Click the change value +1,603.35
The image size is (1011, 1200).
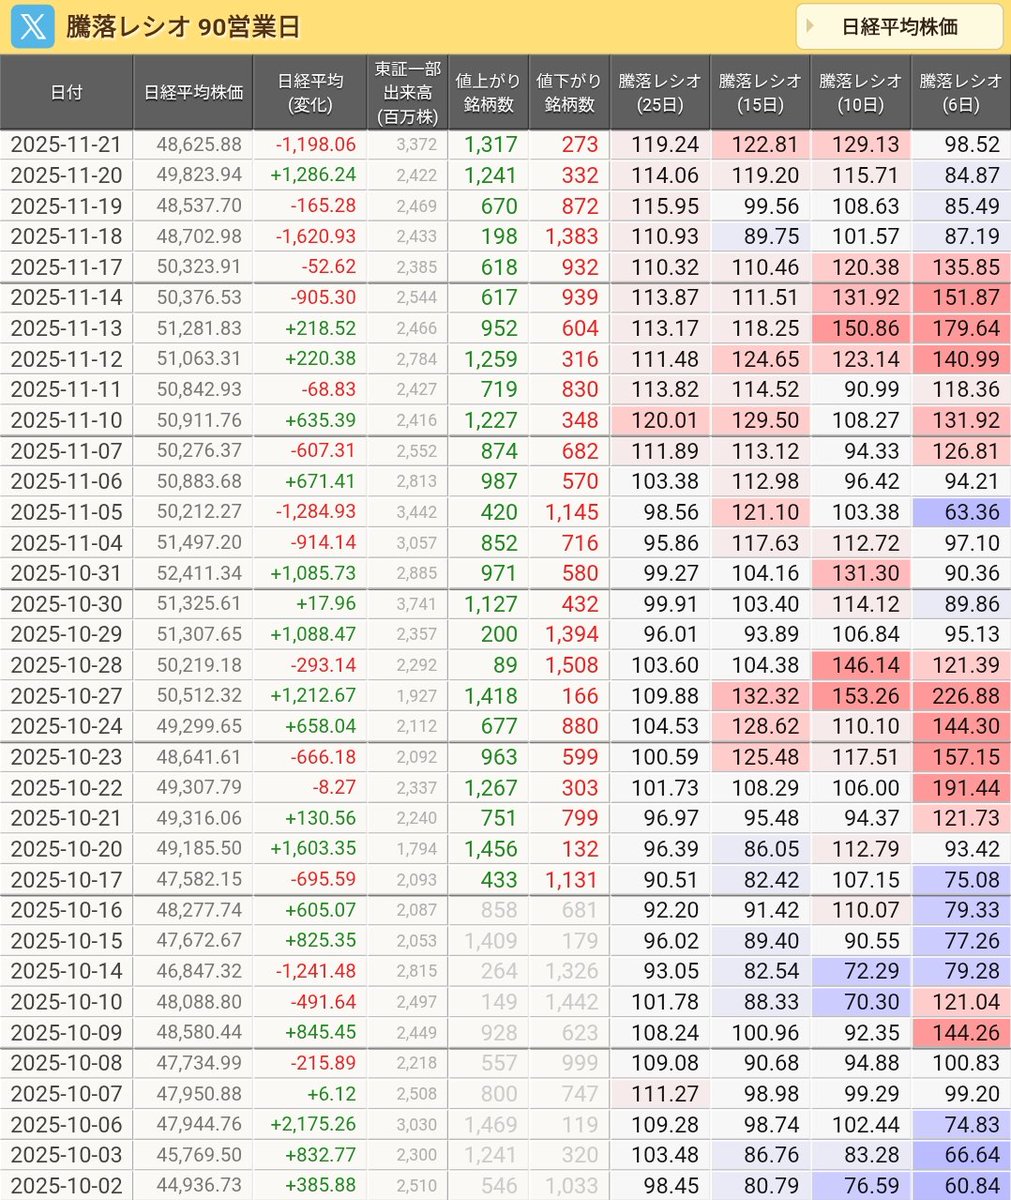click(x=313, y=849)
